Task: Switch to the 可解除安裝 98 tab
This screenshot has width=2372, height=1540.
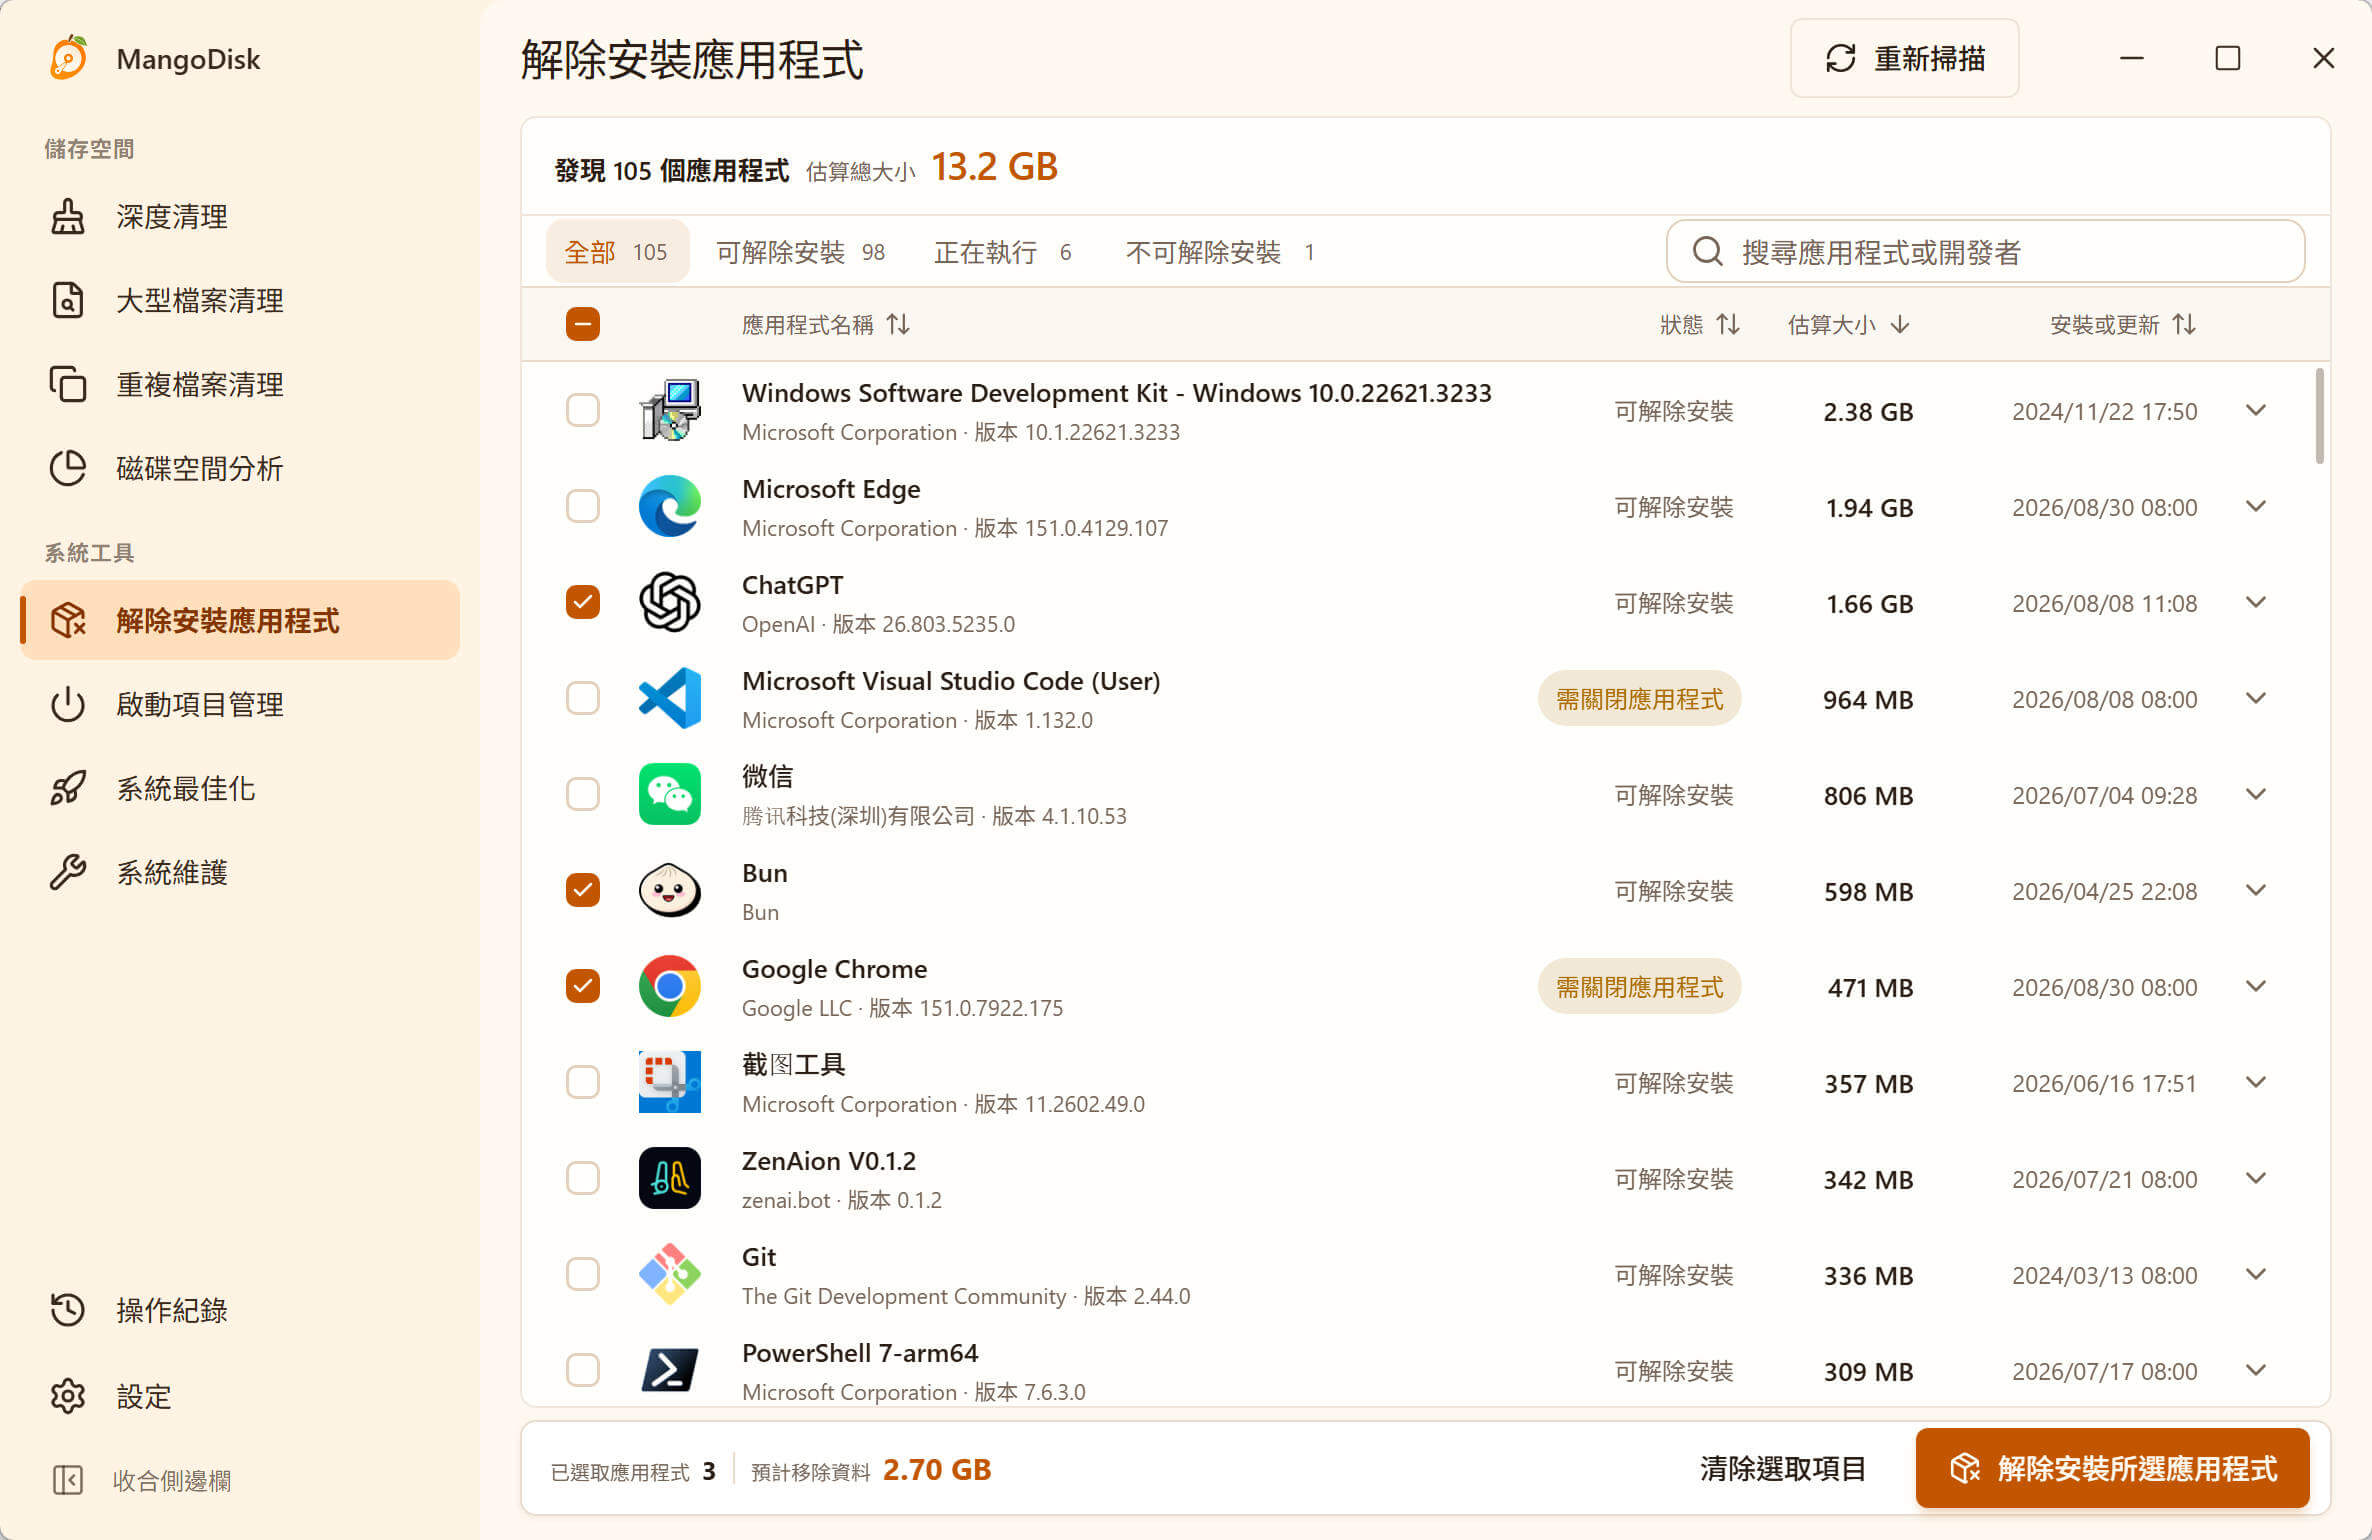Action: point(800,252)
